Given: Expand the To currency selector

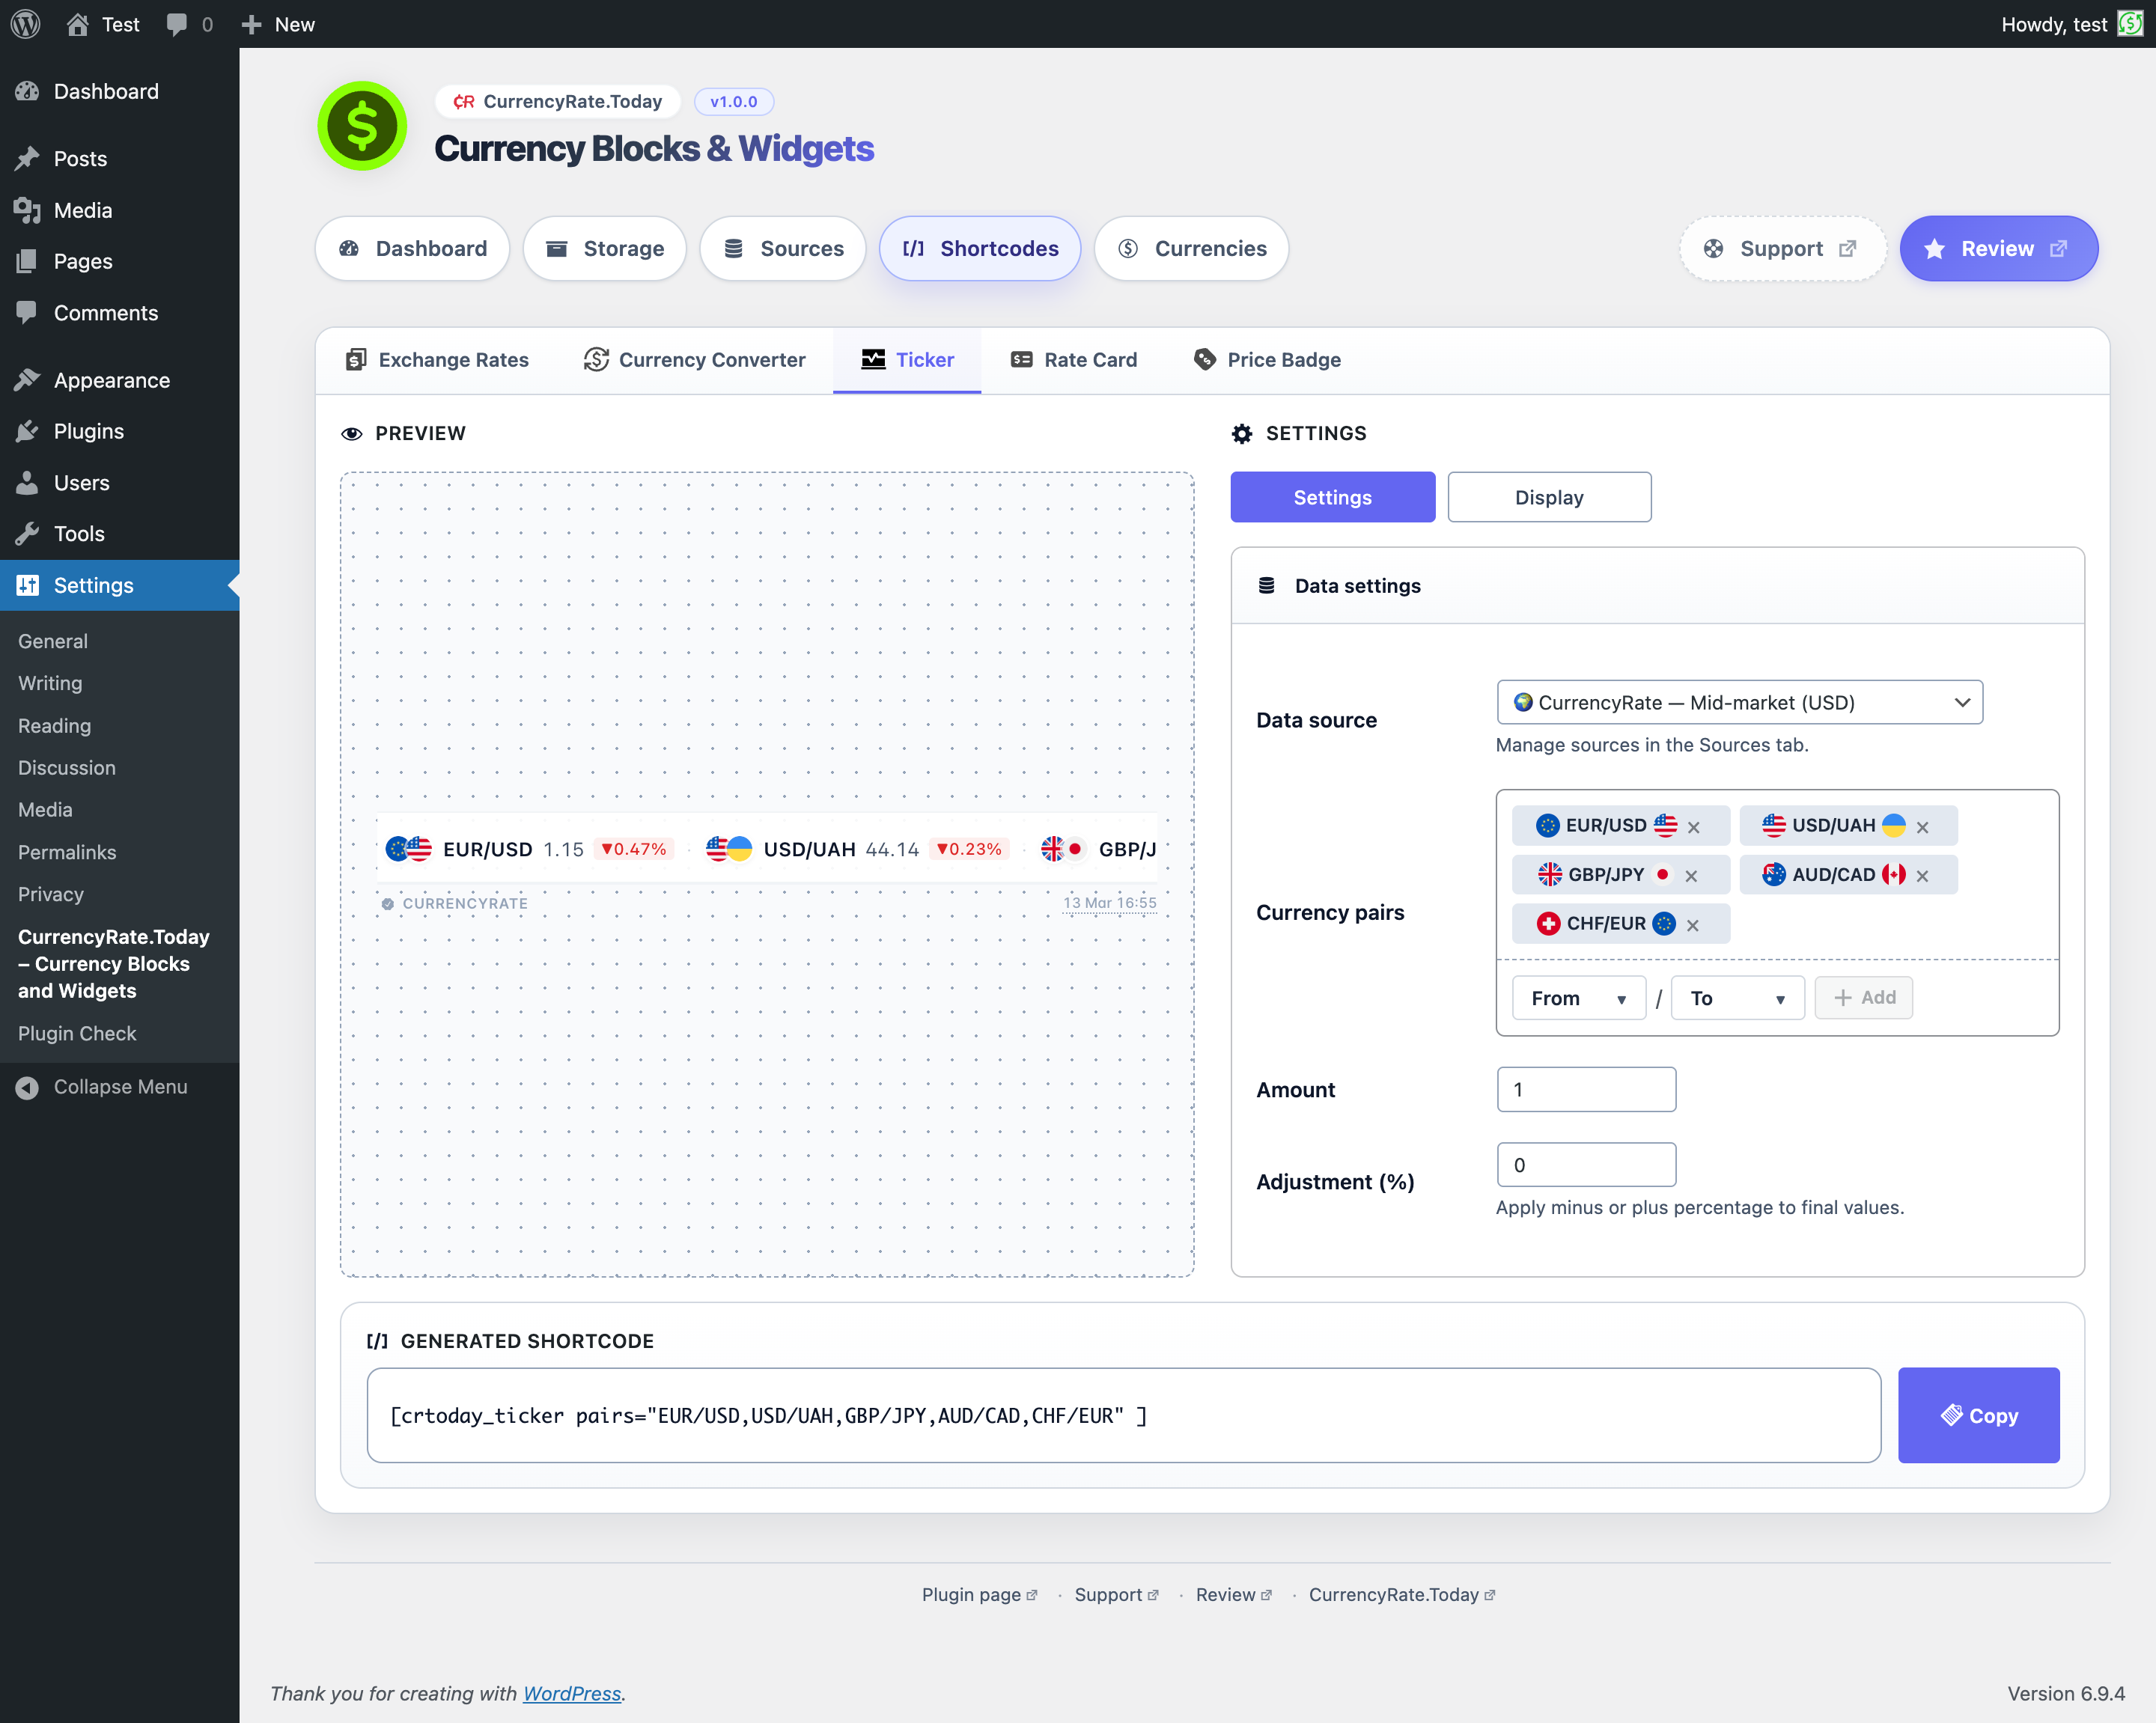Looking at the screenshot, I should [1736, 998].
